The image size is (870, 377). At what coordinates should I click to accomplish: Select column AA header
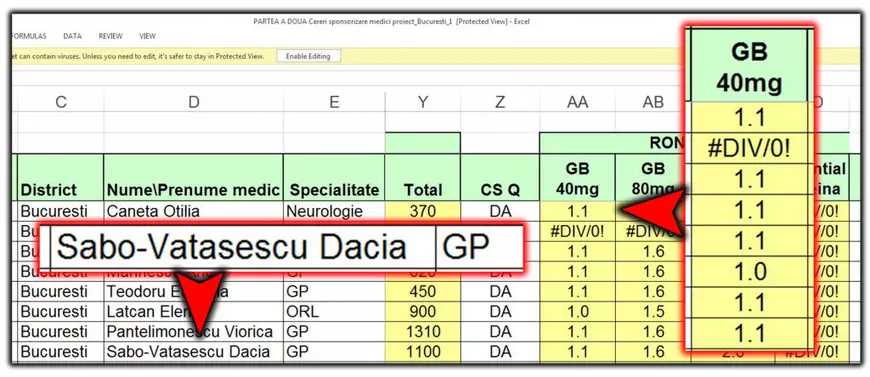coord(577,102)
